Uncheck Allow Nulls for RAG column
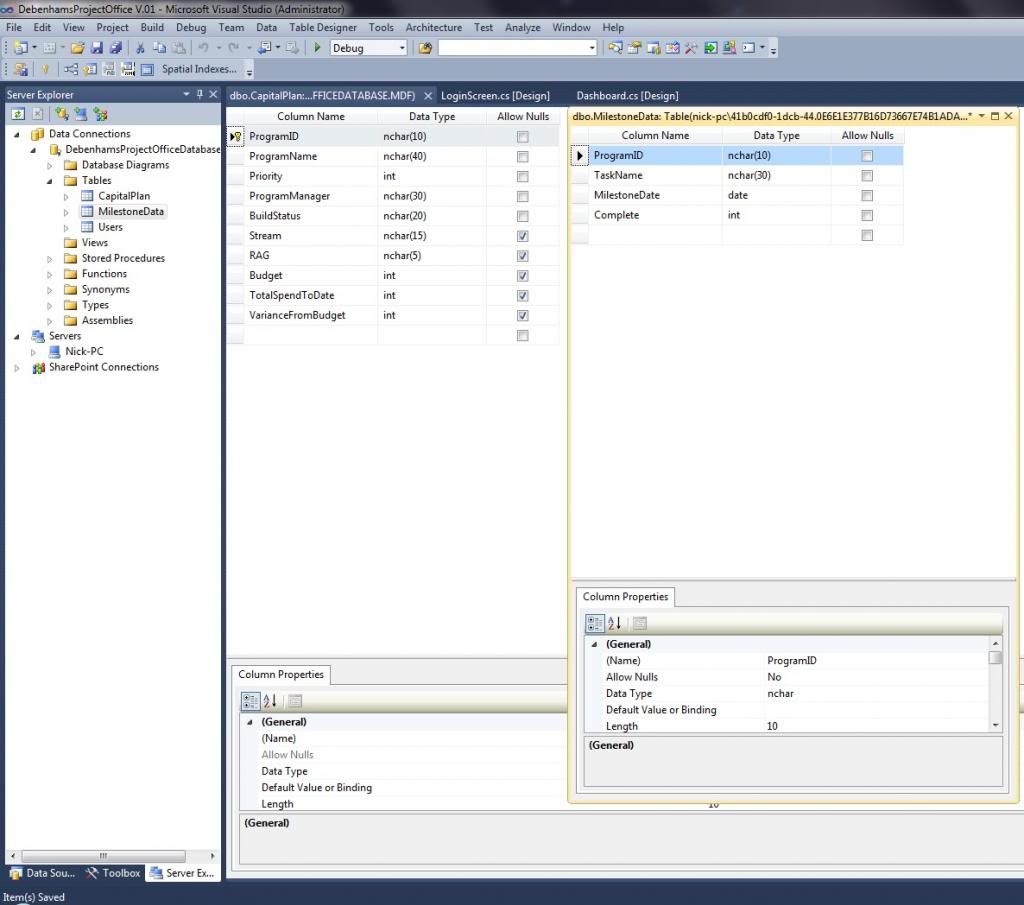Viewport: 1024px width, 905px height. [x=522, y=256]
